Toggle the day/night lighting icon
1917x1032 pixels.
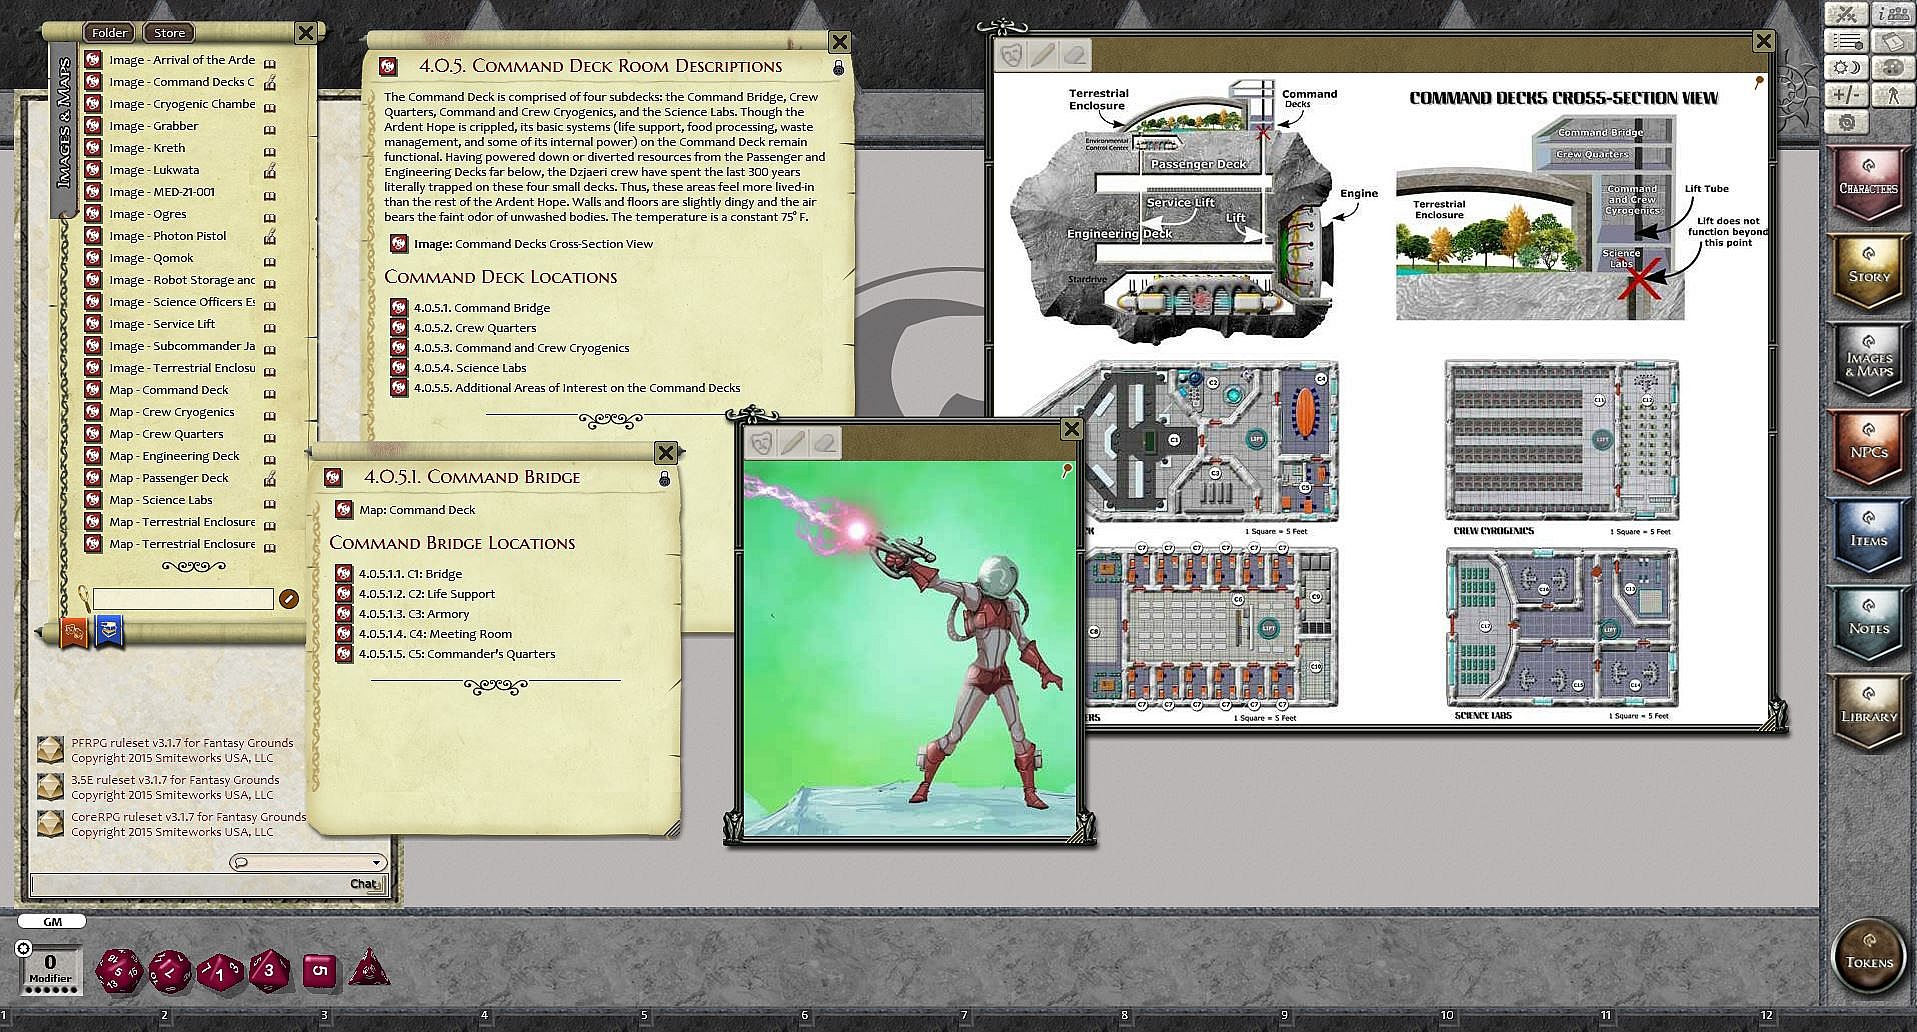click(1846, 68)
